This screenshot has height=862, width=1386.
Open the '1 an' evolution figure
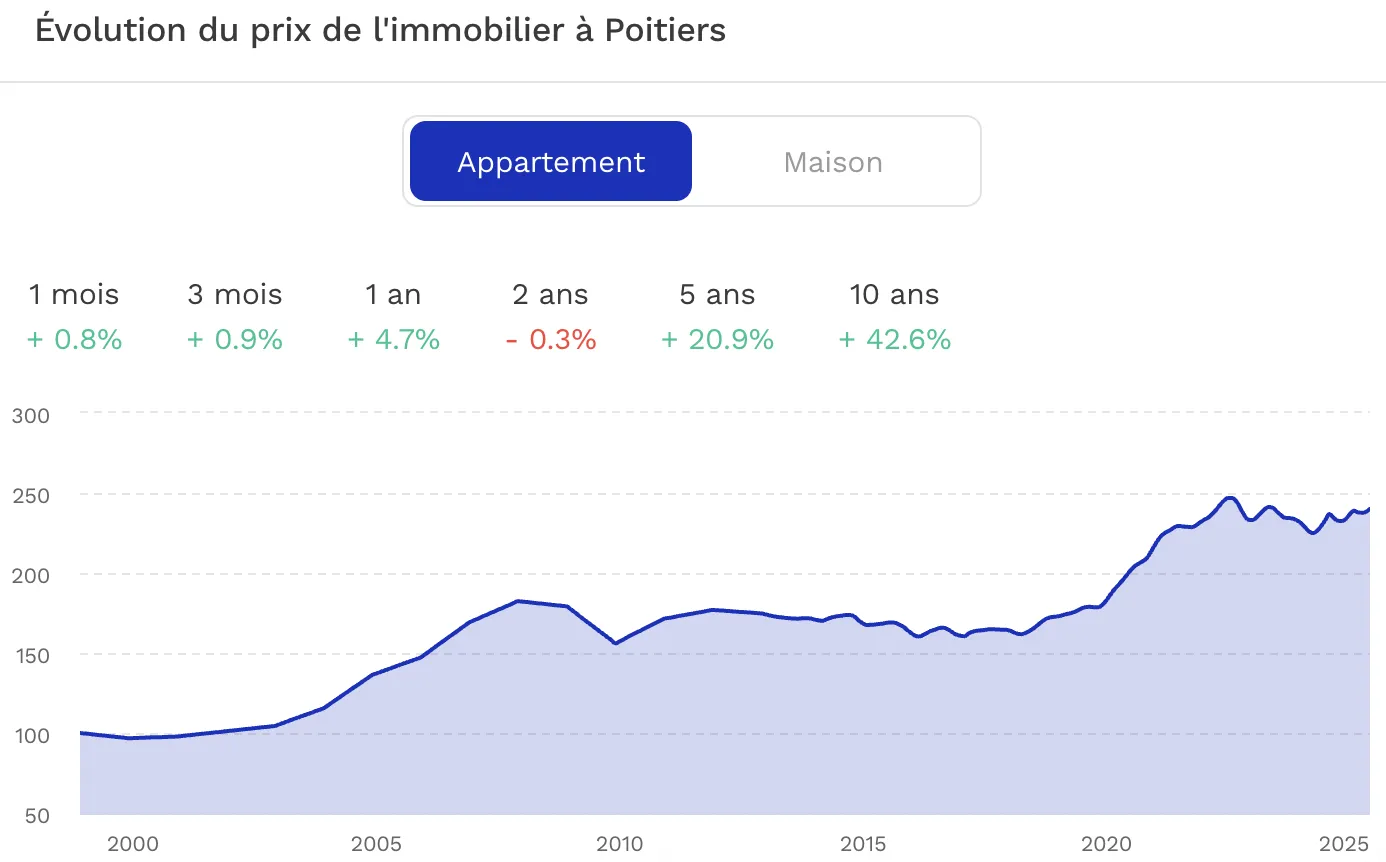coord(393,317)
